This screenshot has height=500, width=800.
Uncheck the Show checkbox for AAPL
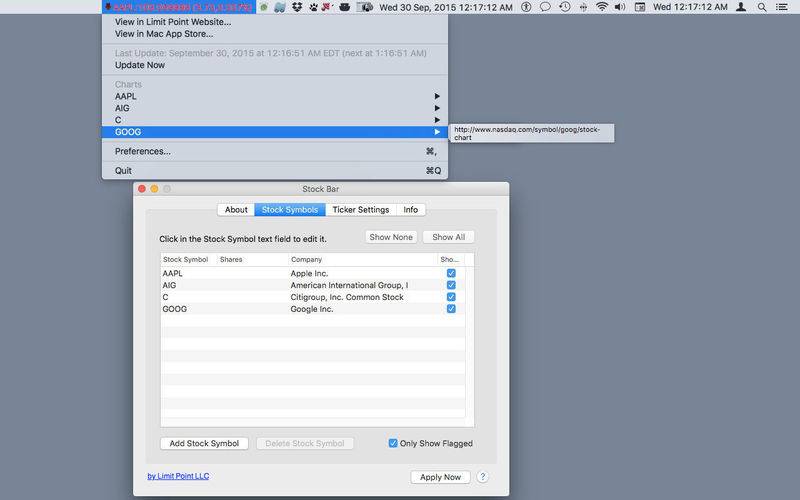(x=451, y=273)
